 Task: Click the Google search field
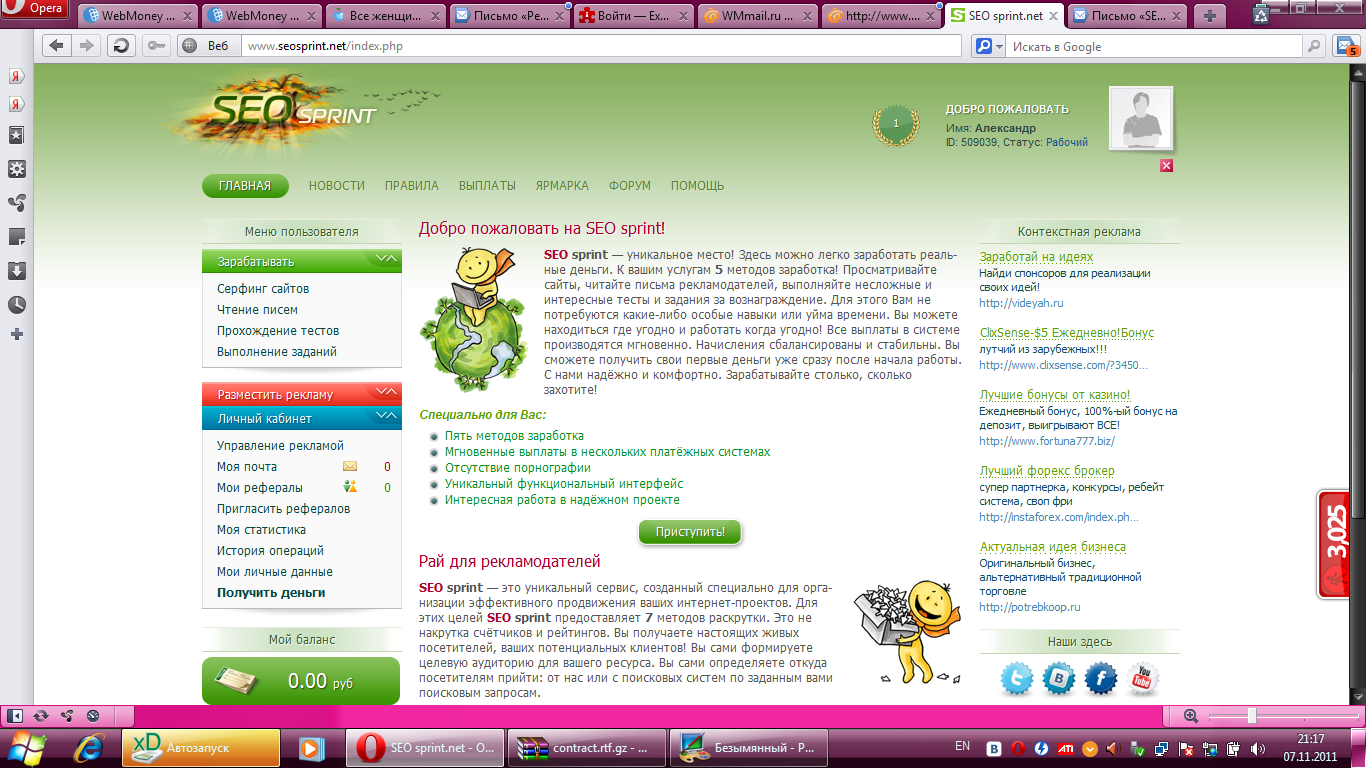click(1155, 46)
